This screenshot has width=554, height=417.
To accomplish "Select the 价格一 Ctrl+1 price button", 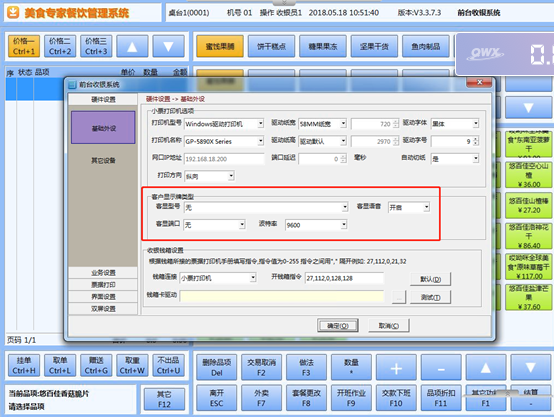I will pyautogui.click(x=24, y=46).
